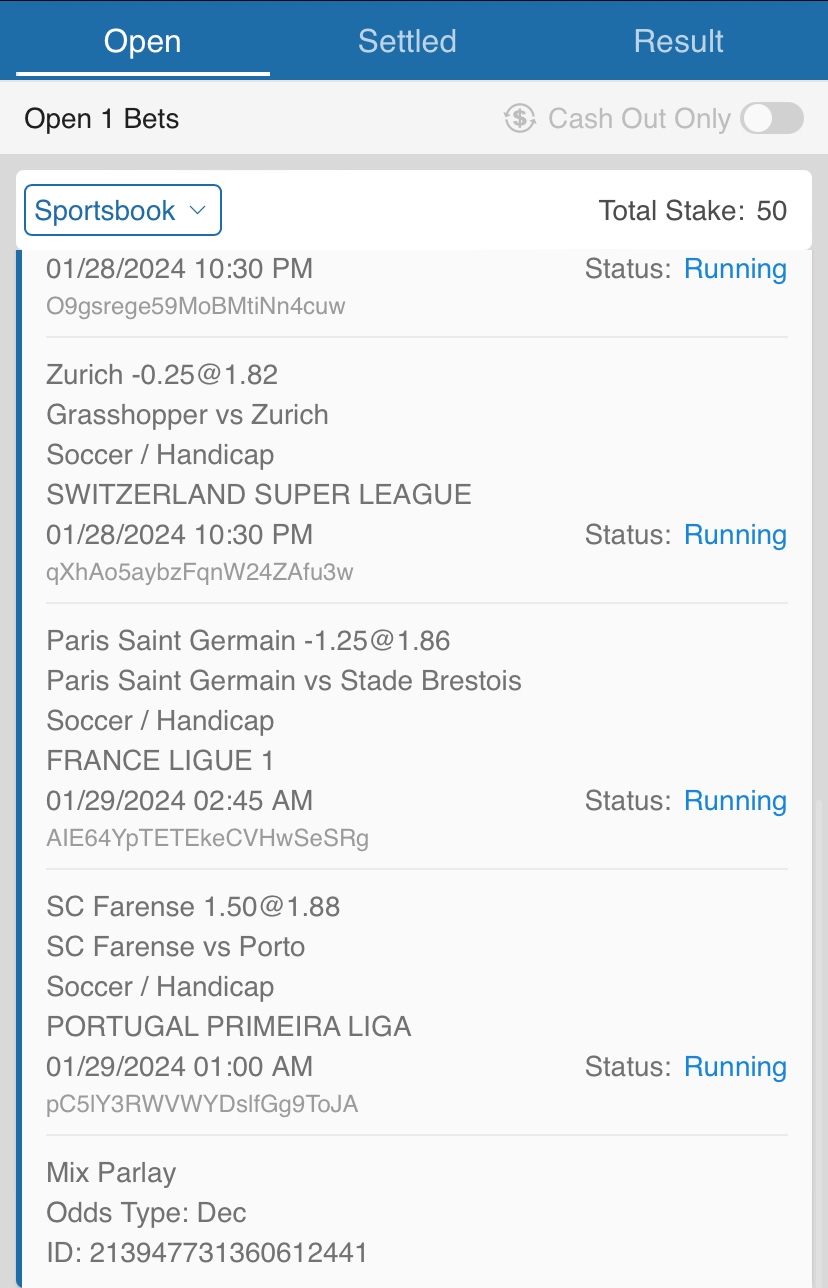Click the PORTUGAL PRIMEIRA LIGA league name

point(229,1027)
